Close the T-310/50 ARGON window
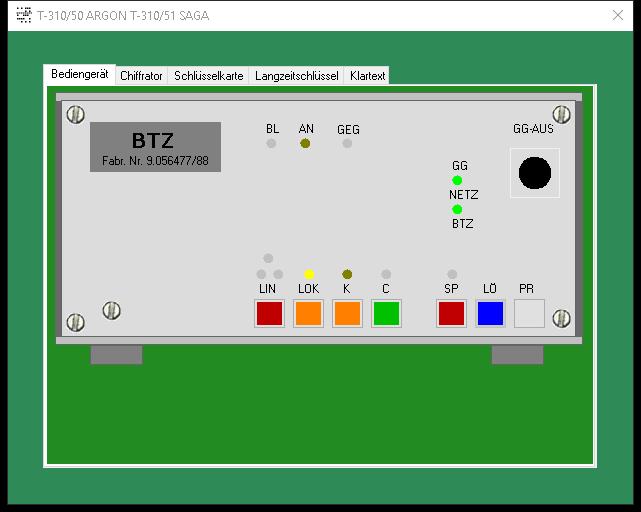Screen dimensions: 641x512 618,15
